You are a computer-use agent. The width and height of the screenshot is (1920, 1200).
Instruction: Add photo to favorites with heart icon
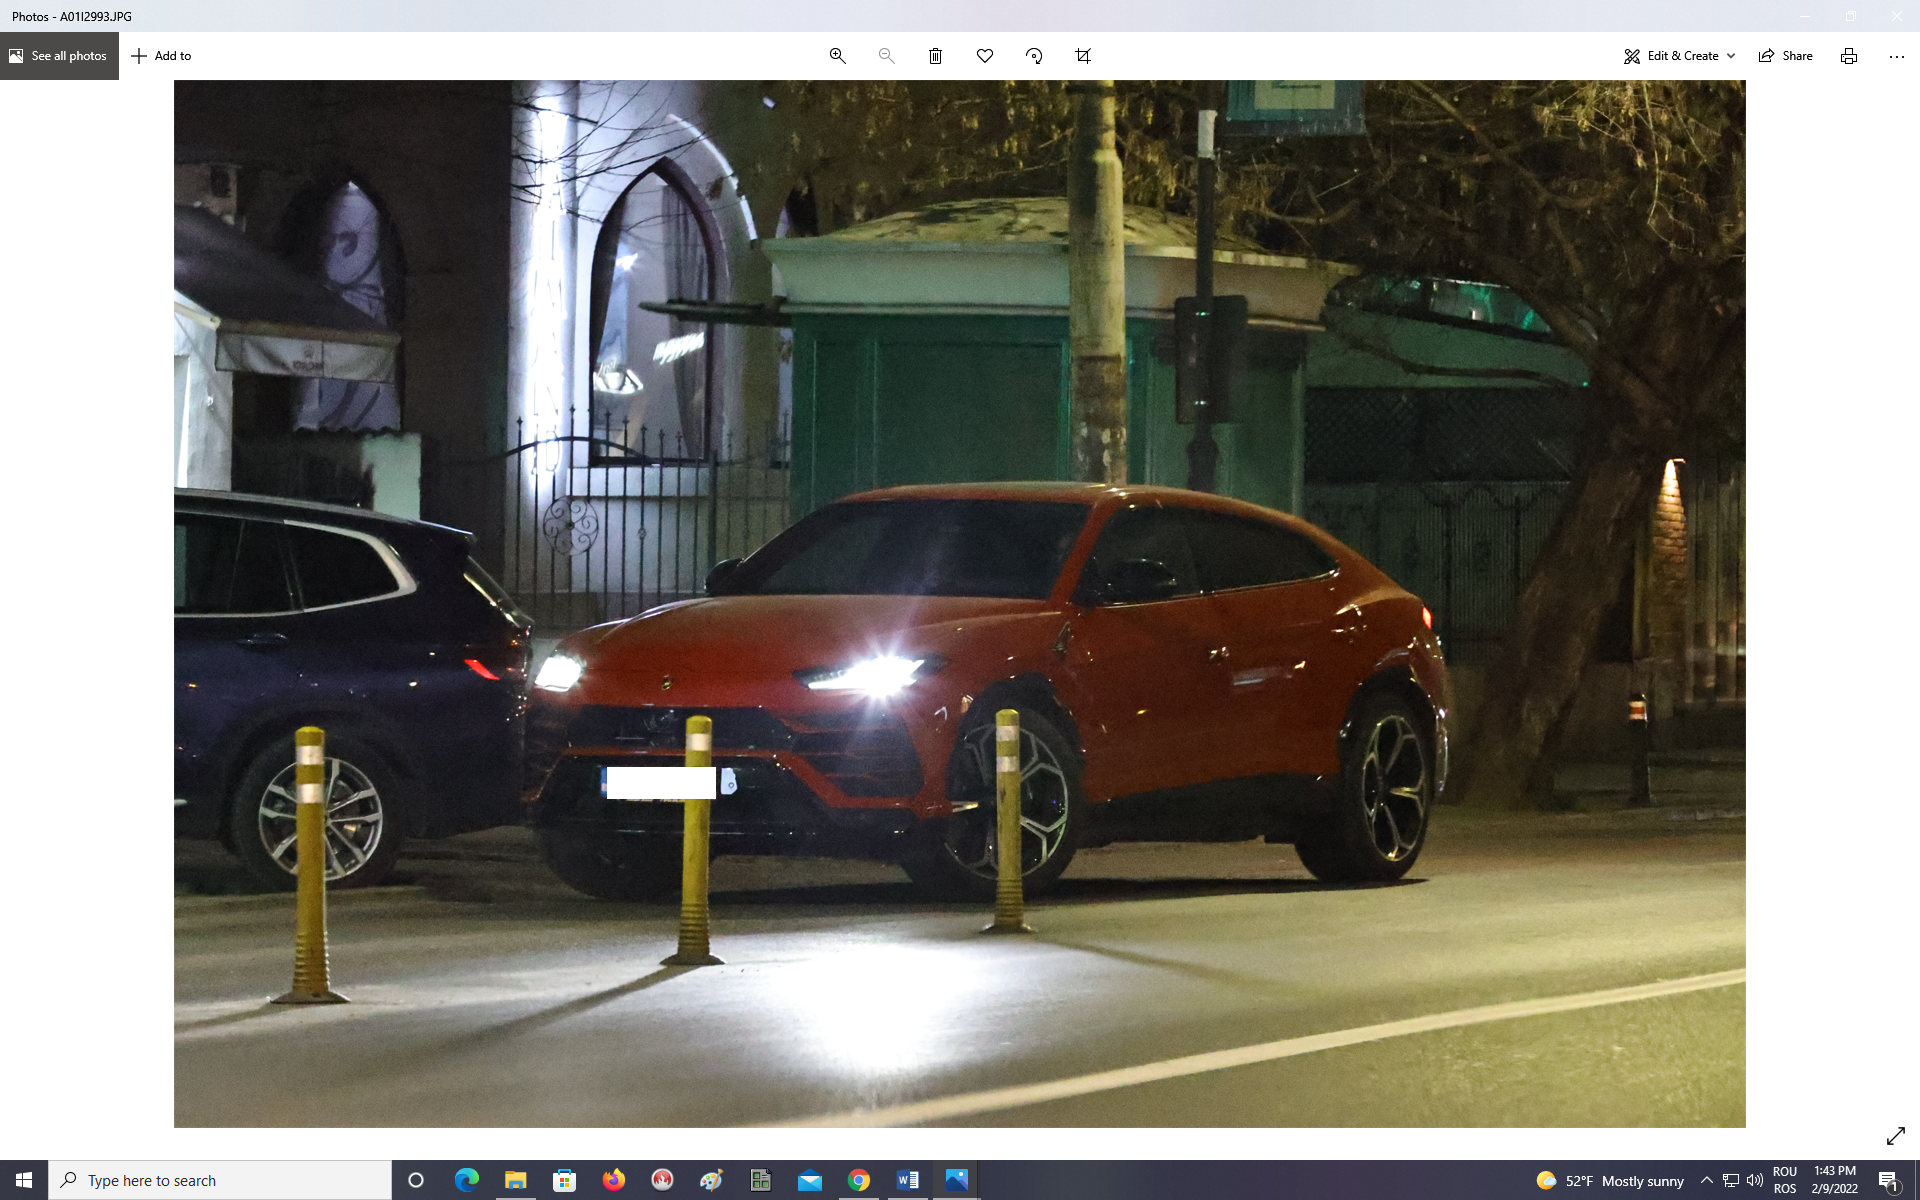point(985,56)
